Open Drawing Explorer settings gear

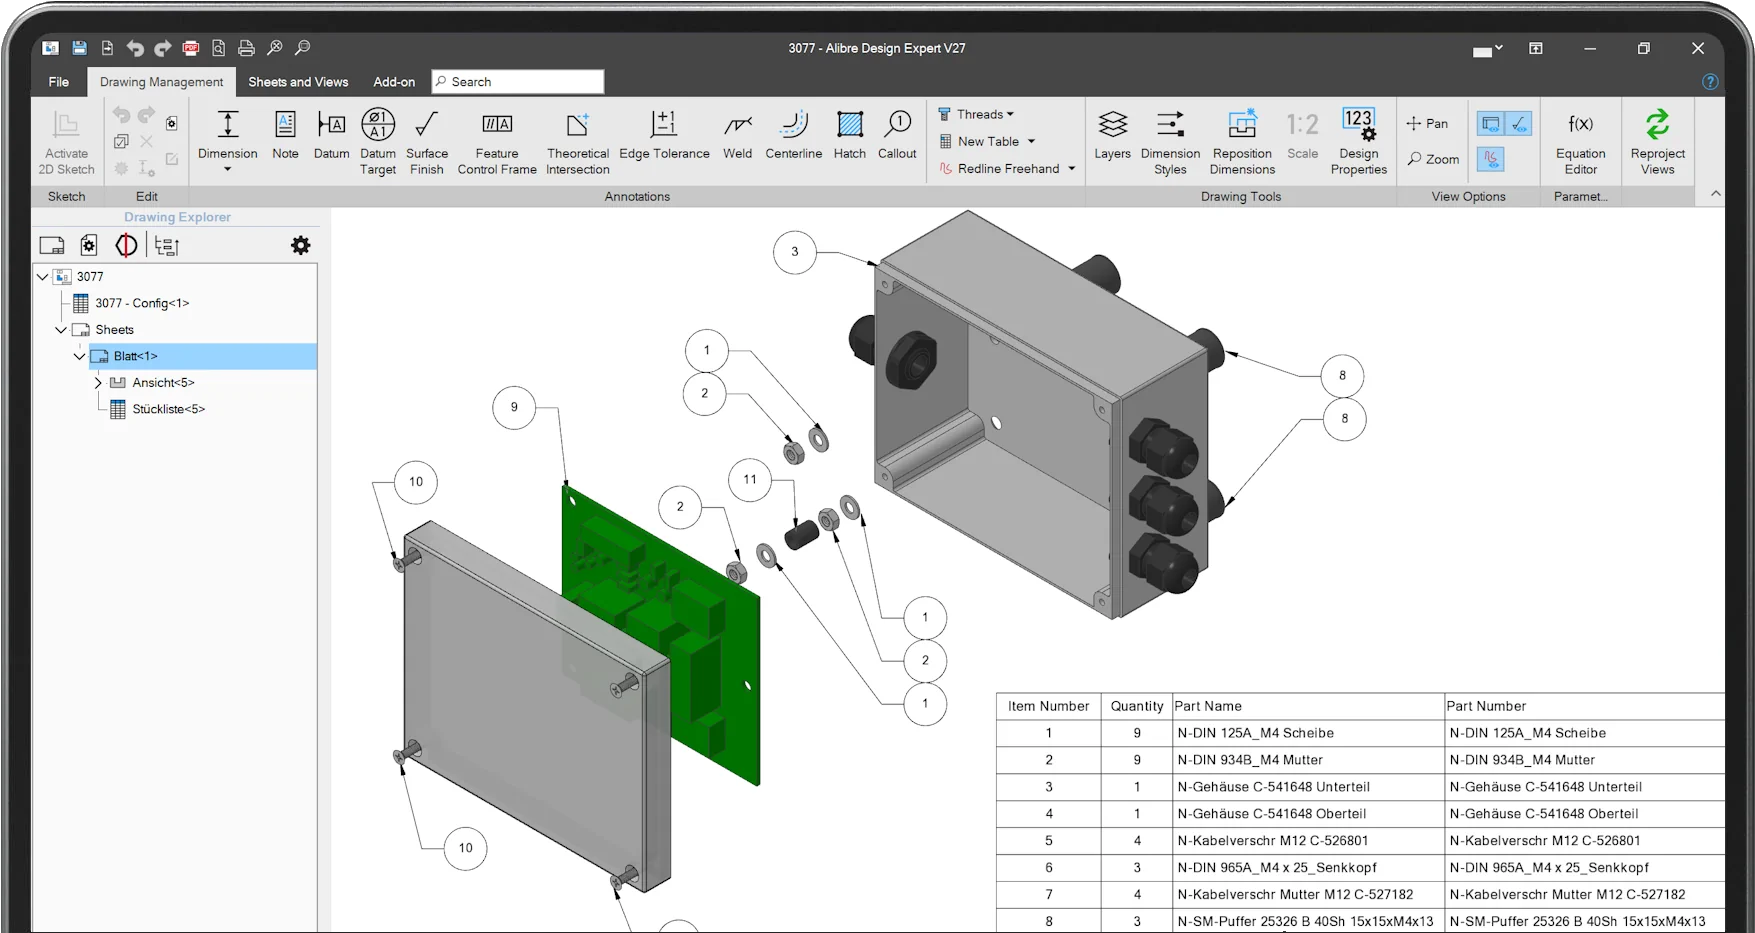click(300, 245)
